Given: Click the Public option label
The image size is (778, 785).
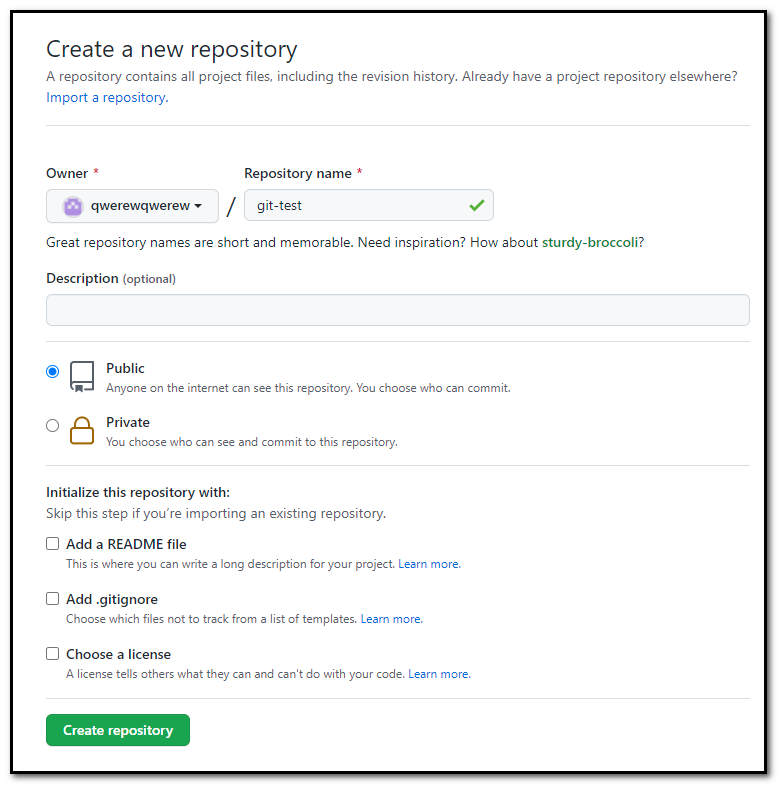Looking at the screenshot, I should (x=126, y=369).
